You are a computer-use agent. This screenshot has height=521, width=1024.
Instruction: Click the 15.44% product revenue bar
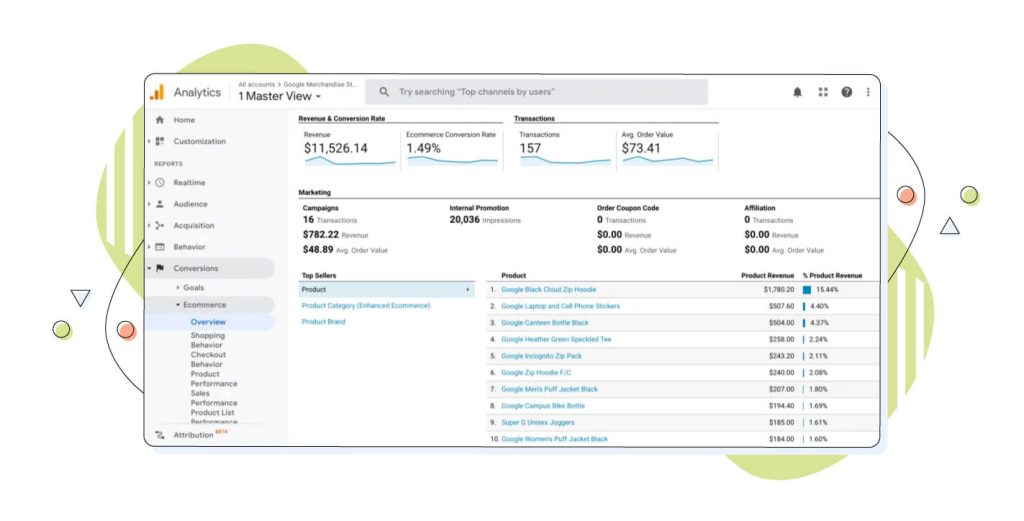coord(807,290)
